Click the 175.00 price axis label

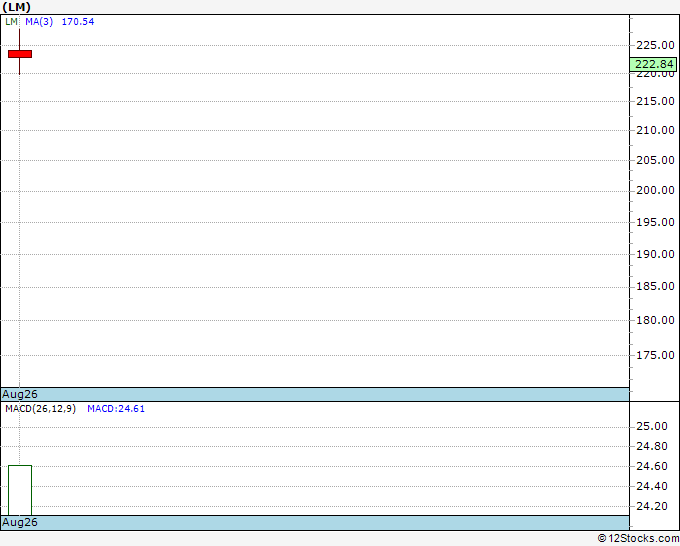coord(655,355)
